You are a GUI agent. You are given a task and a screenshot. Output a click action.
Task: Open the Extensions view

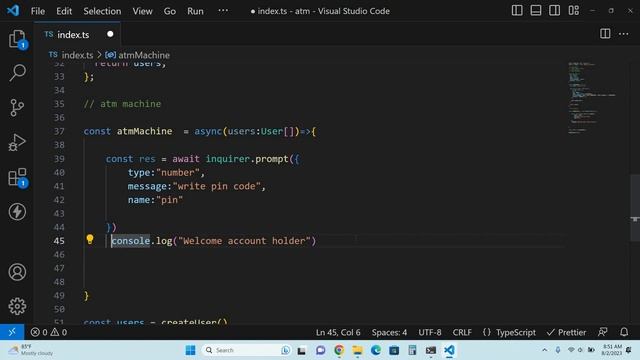coord(17,178)
